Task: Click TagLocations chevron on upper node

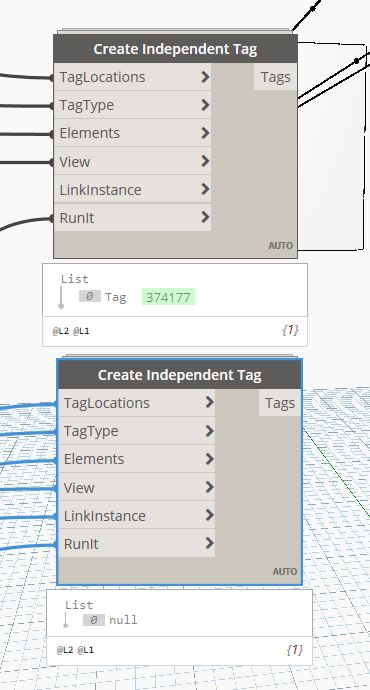Action: [x=205, y=77]
